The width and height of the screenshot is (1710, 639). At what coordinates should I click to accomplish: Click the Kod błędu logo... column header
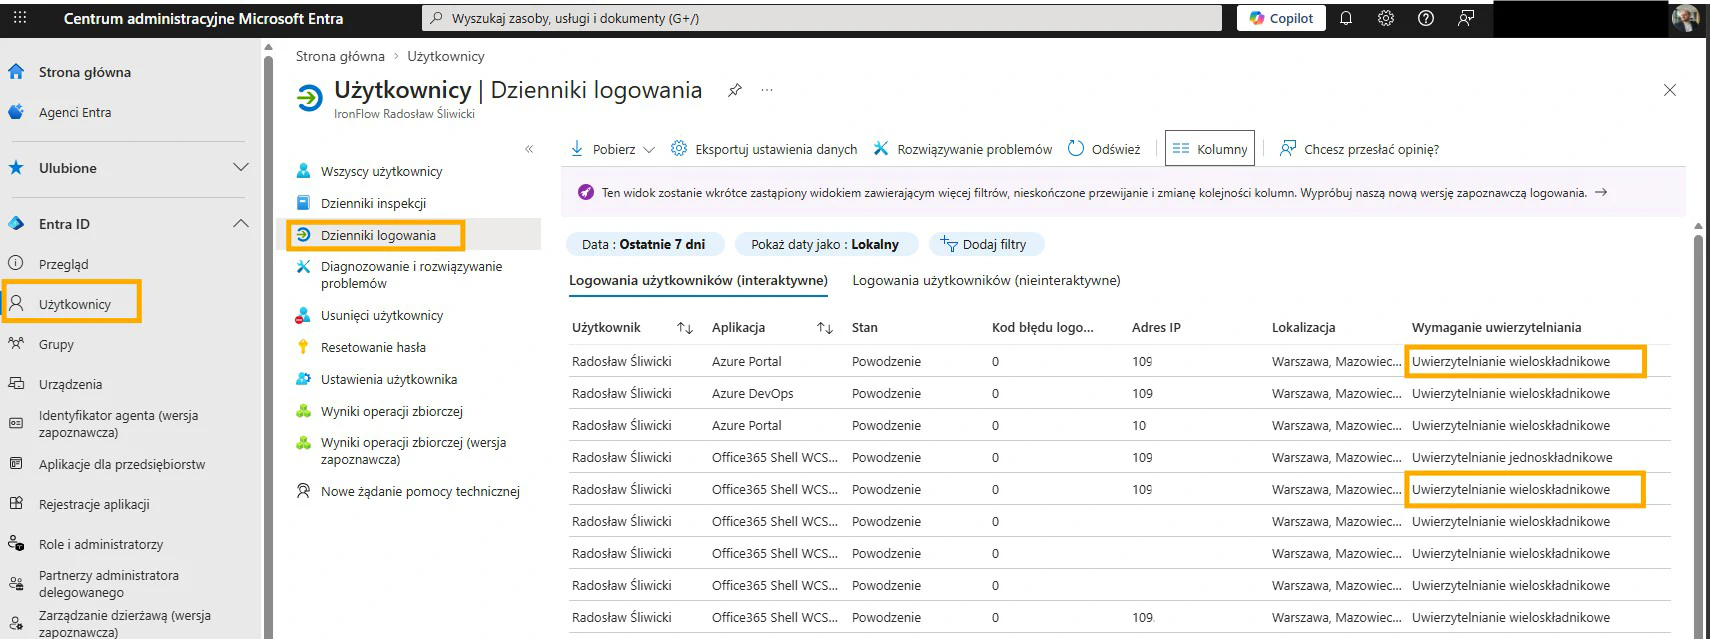pos(1042,327)
